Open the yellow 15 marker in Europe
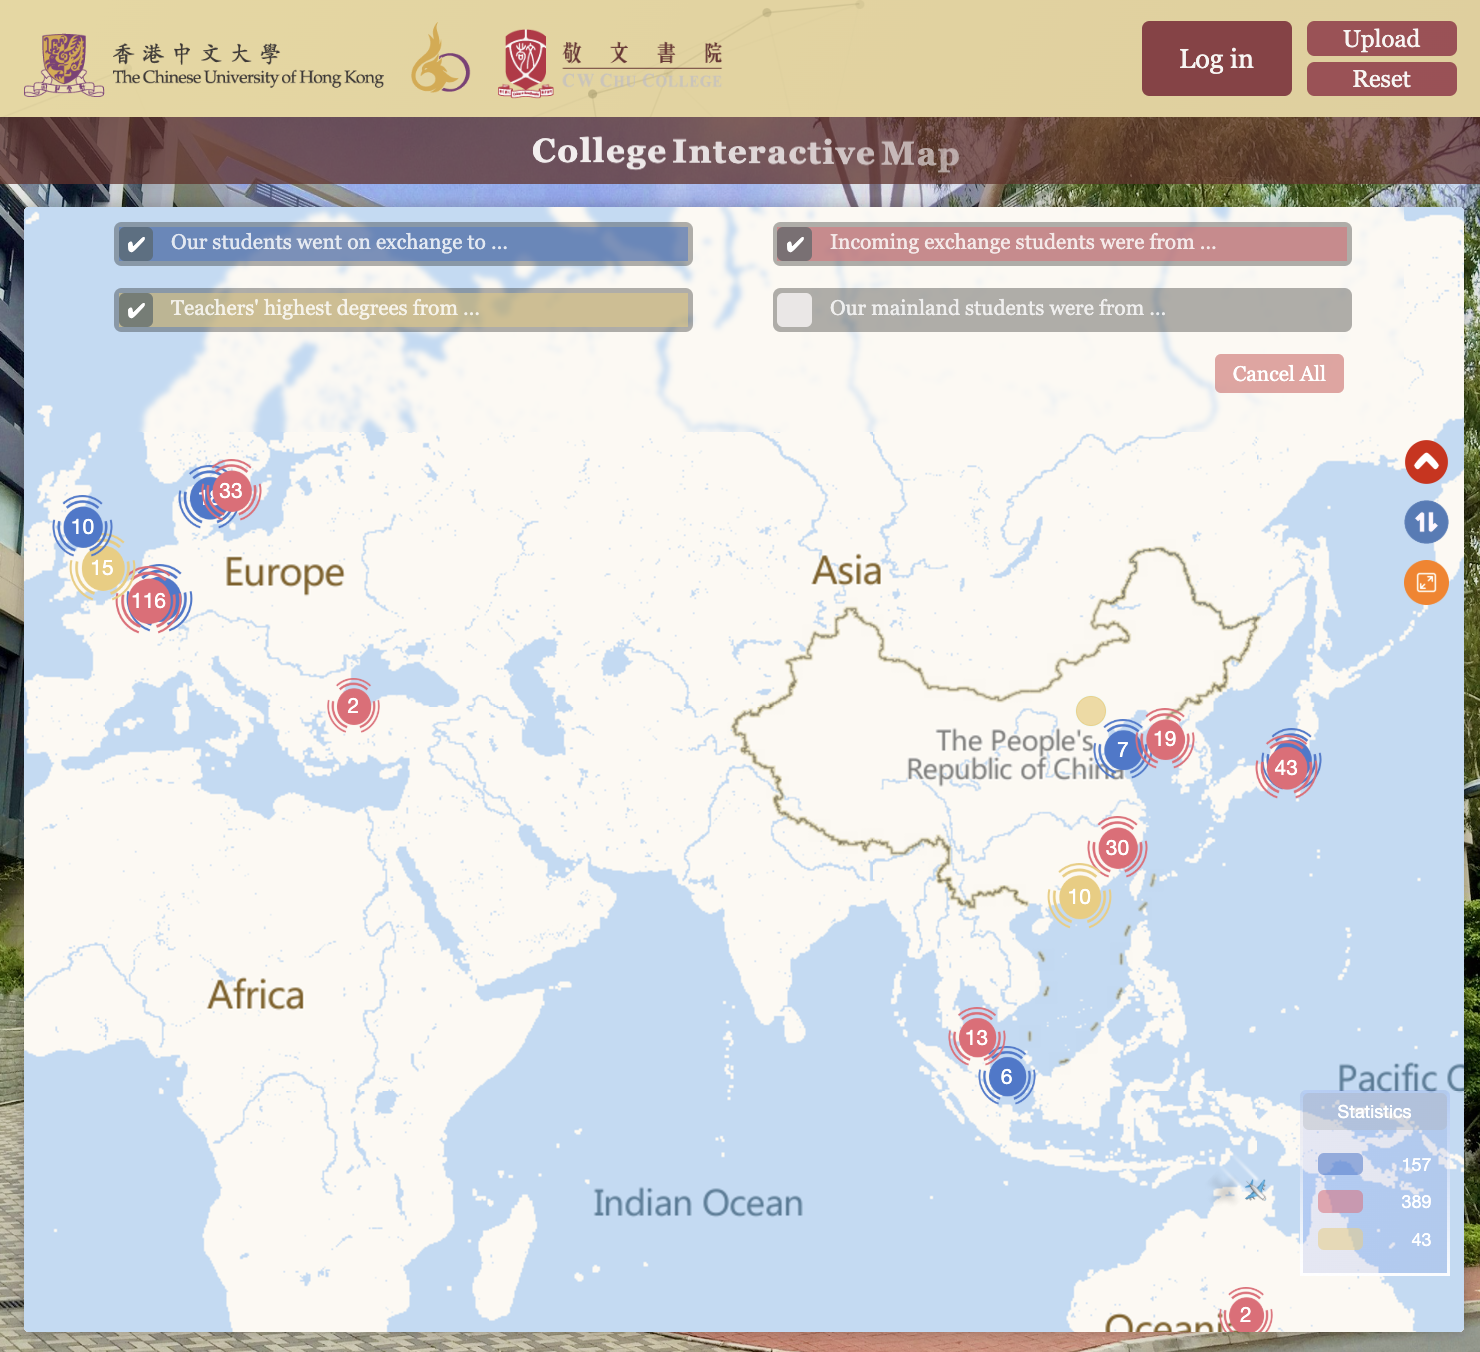The width and height of the screenshot is (1480, 1352). coord(102,568)
